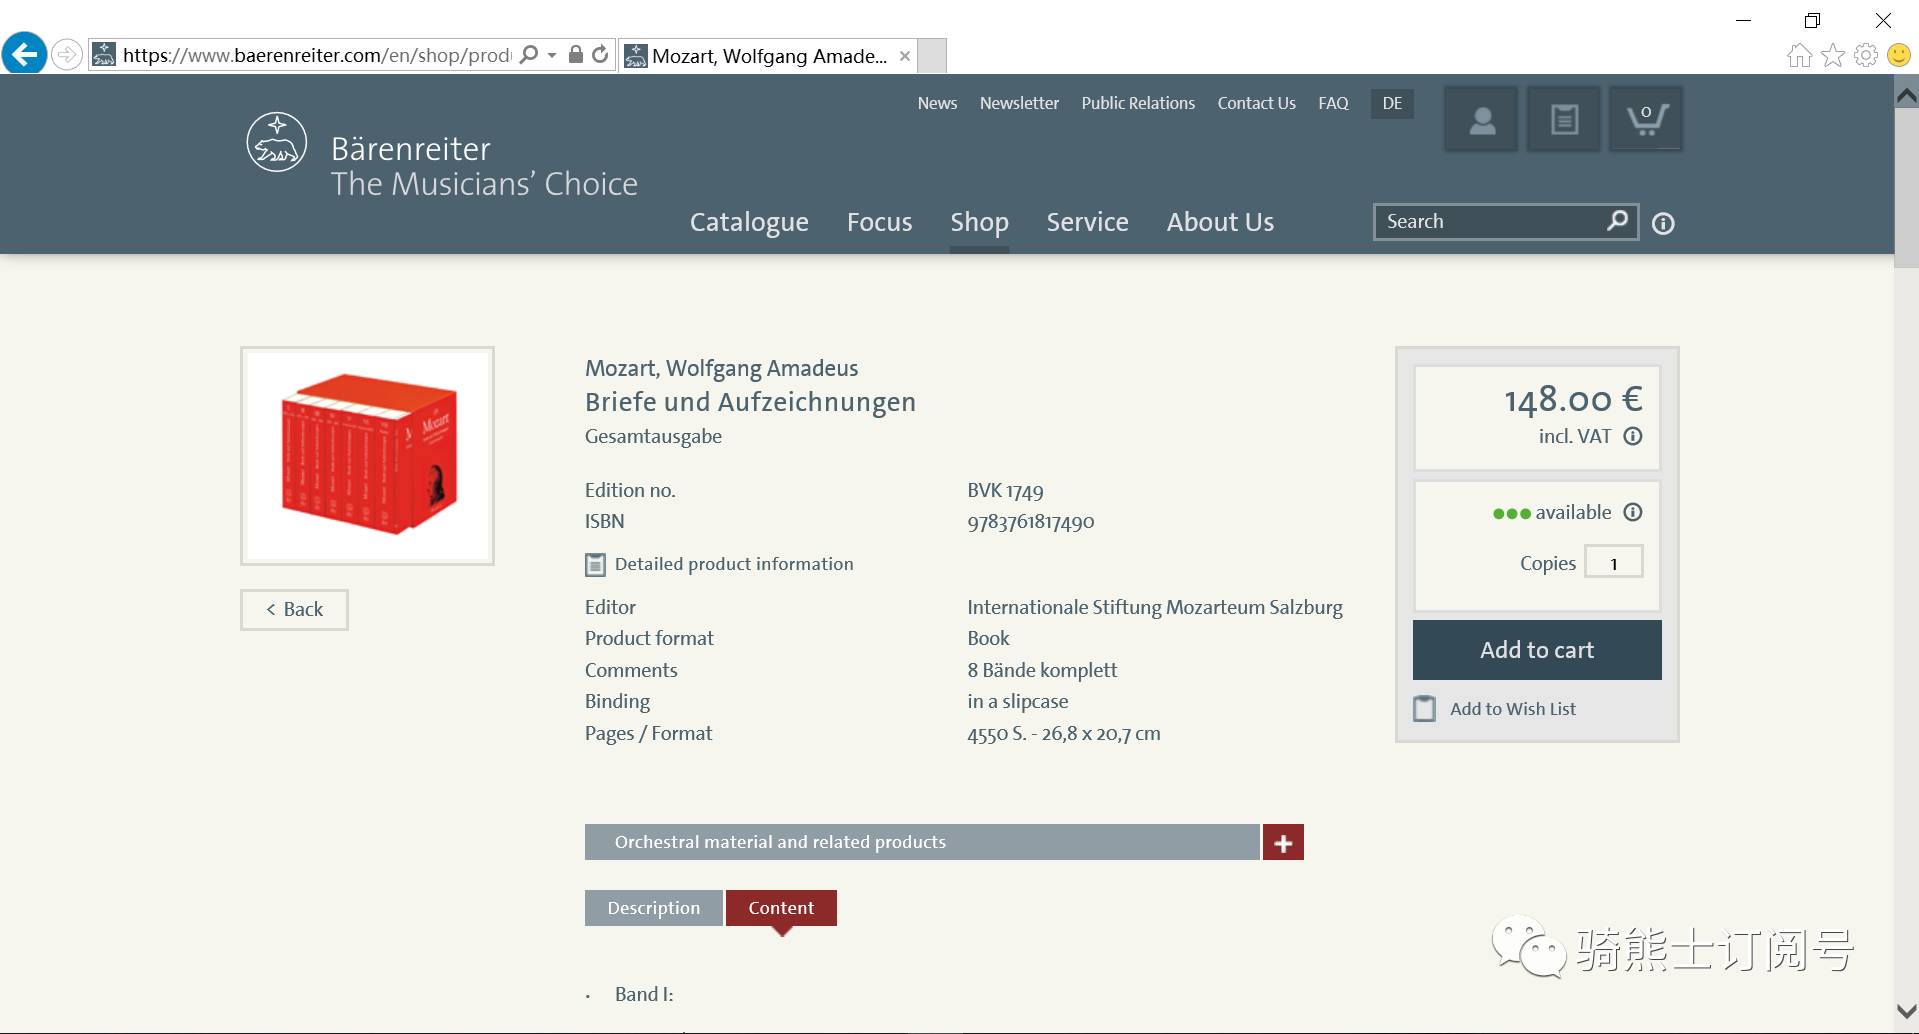This screenshot has width=1919, height=1034.
Task: Click the title Briefe und Aufzeichnungen
Action: (x=750, y=402)
